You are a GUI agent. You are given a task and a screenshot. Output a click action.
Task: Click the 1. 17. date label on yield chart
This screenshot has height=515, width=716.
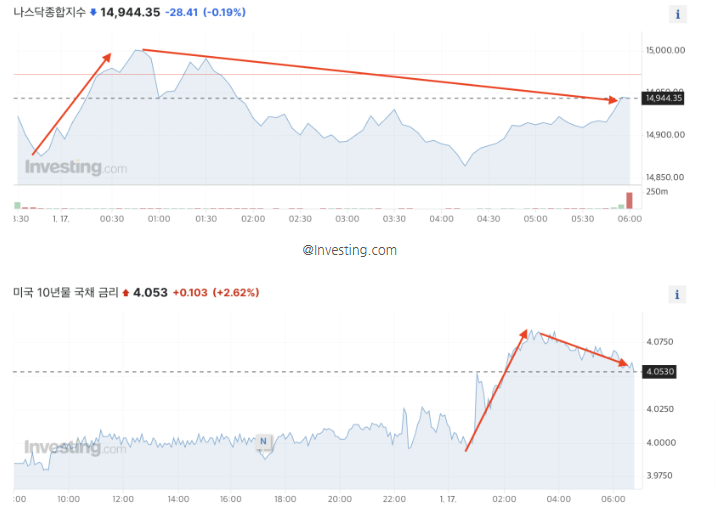point(448,499)
